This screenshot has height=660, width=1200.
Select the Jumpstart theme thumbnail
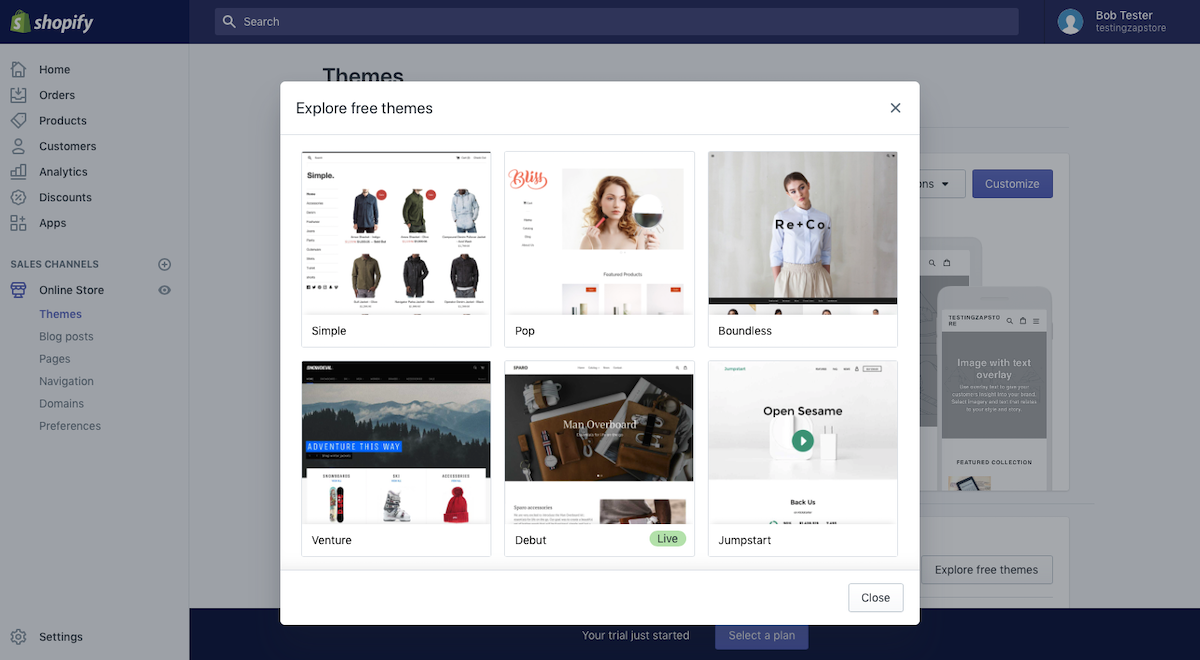803,443
